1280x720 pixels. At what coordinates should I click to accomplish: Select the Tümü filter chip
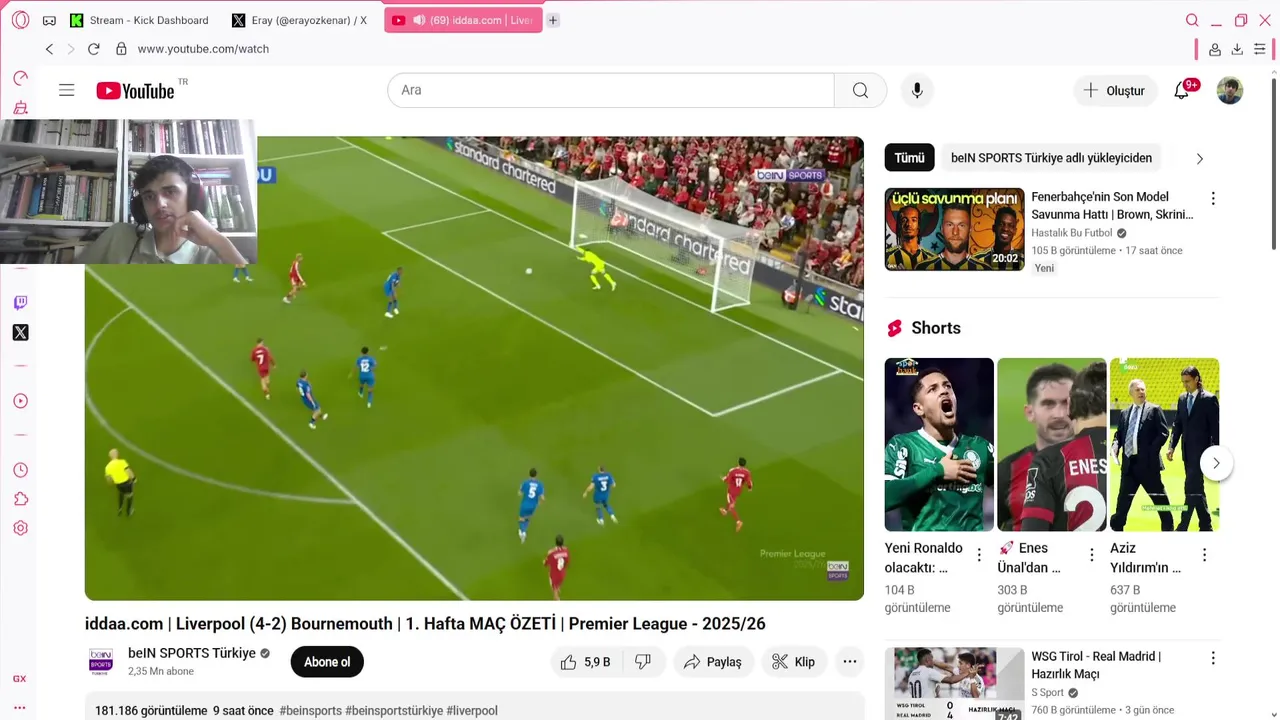pos(909,158)
